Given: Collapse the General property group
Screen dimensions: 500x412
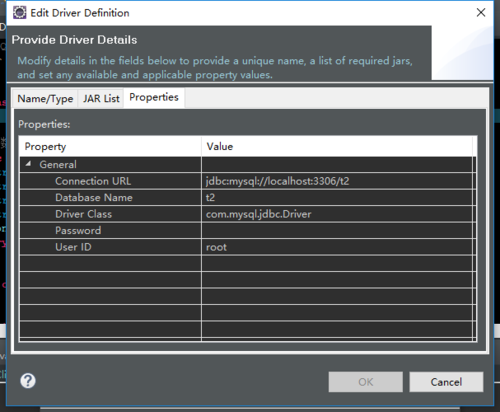Looking at the screenshot, I should 29,164.
